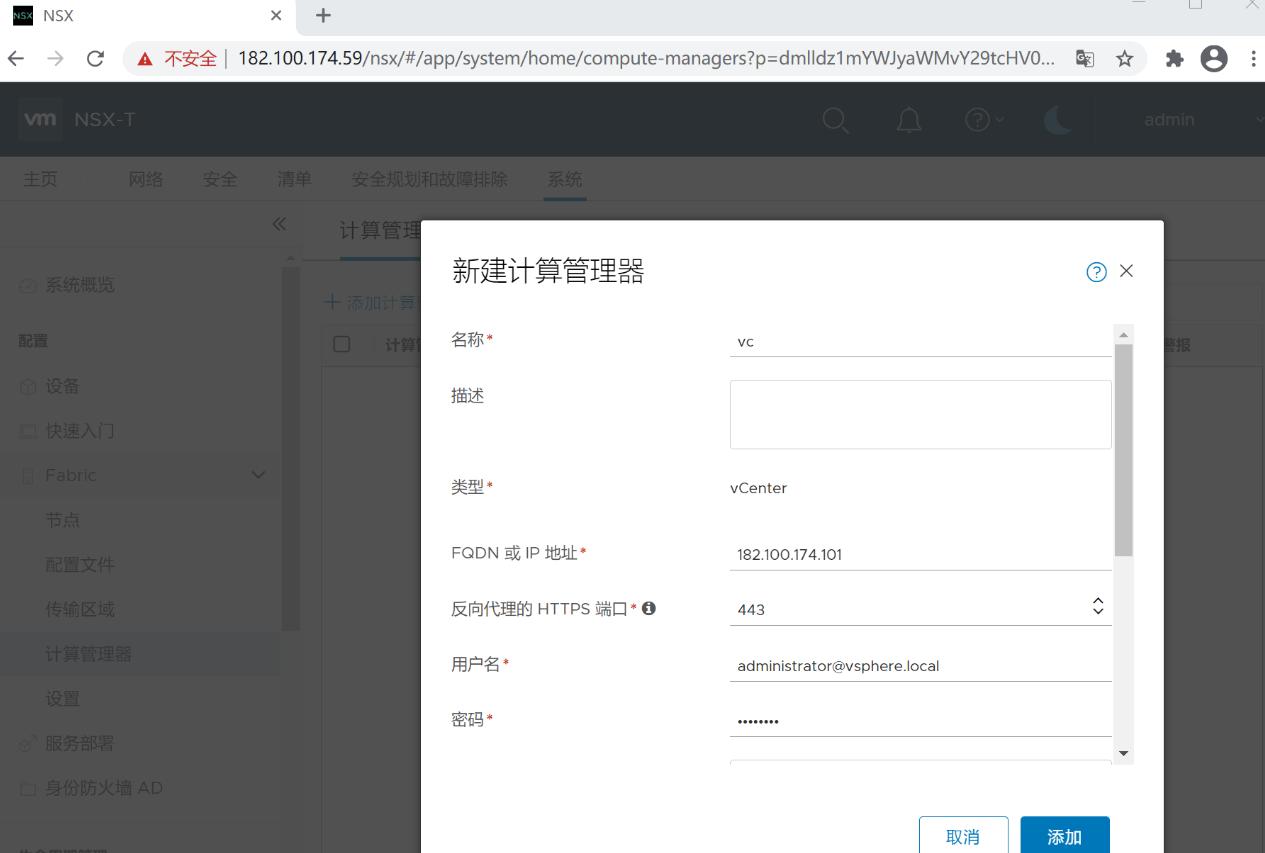Viewport: 1265px width, 853px height.
Task: Open the search magnifier in NSX-T header
Action: coord(836,120)
